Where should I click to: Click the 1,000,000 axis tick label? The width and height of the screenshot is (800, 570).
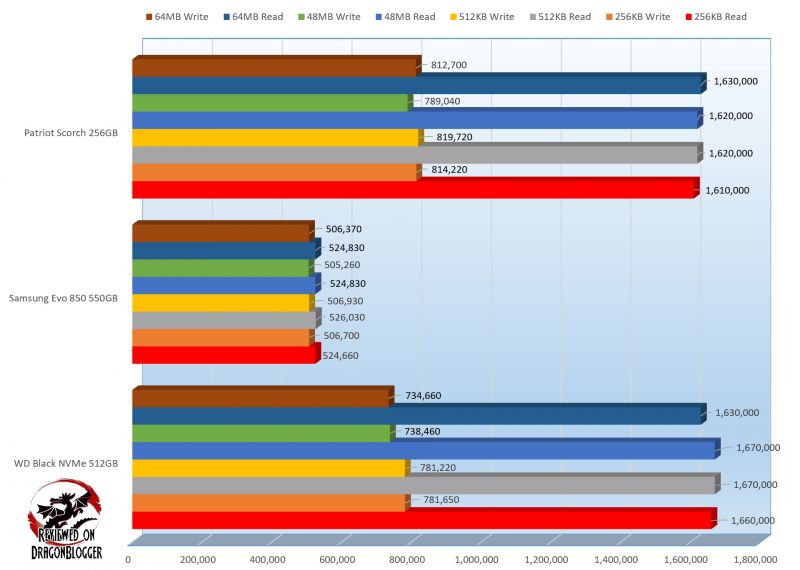click(476, 560)
